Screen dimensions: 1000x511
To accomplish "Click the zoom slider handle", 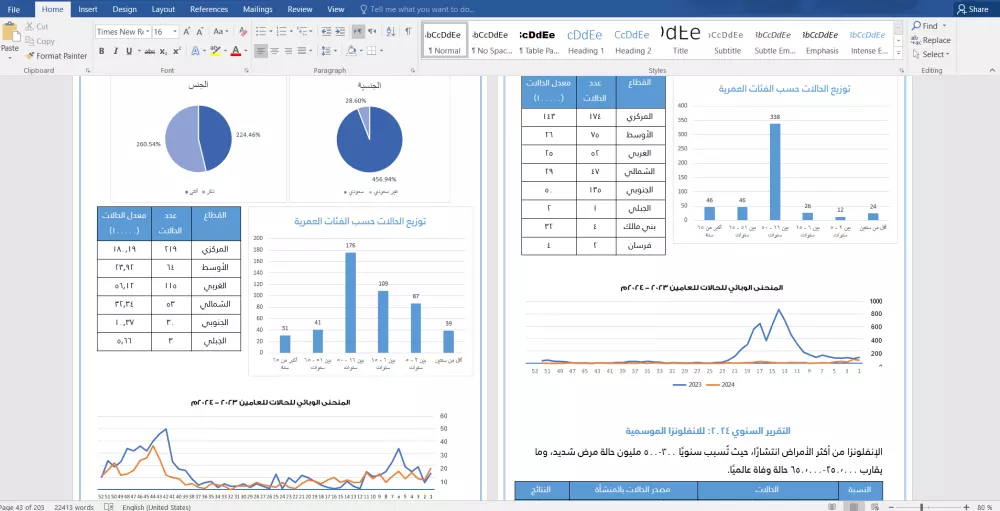I will pyautogui.click(x=921, y=507).
